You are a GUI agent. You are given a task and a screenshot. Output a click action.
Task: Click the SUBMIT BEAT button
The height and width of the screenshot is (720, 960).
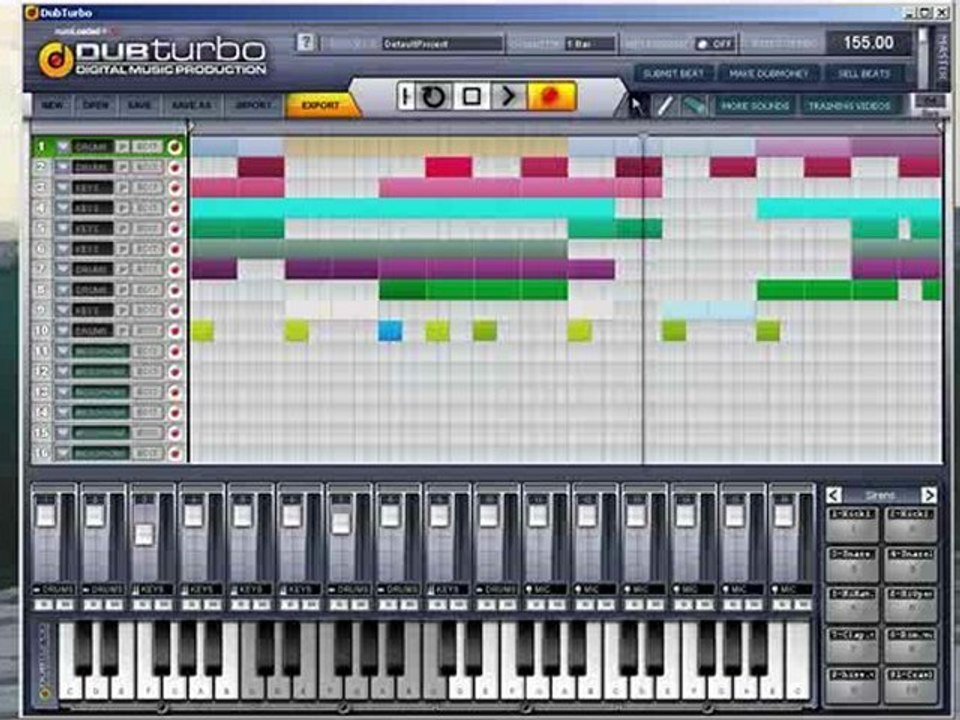tap(673, 73)
